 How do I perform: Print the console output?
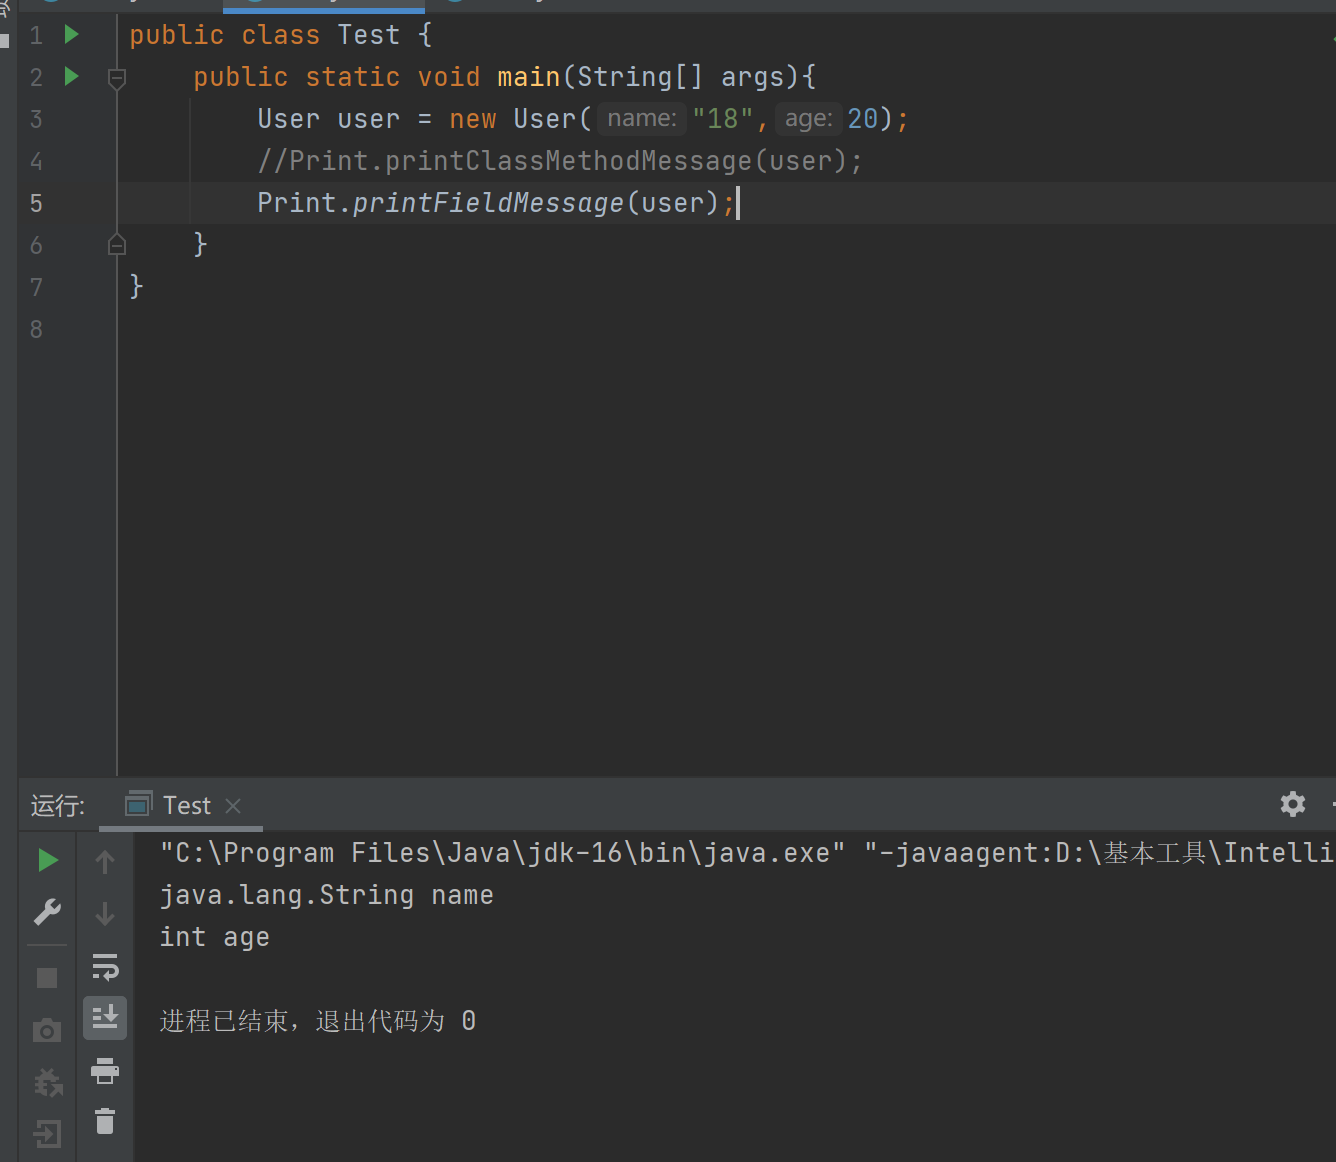tap(105, 1071)
